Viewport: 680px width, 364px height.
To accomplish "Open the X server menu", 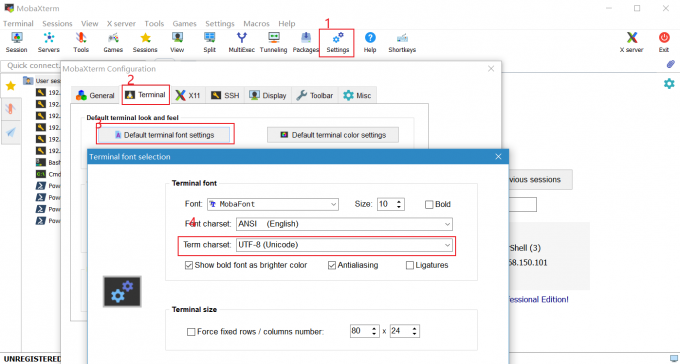I will tap(121, 23).
